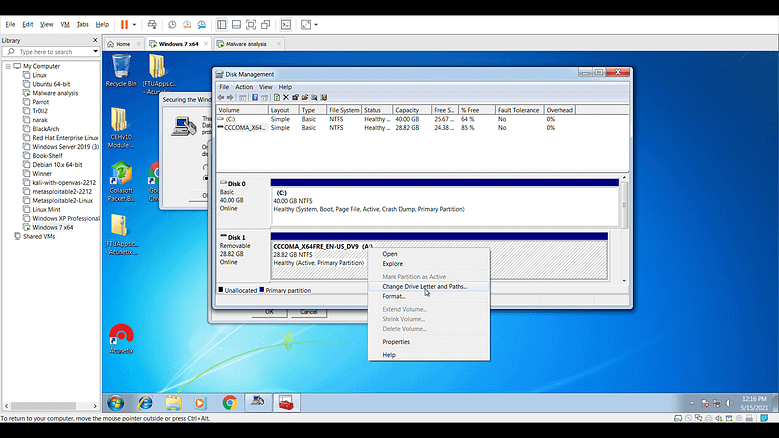Enter full screen mode
This screenshot has height=438, width=779.
(251, 24)
